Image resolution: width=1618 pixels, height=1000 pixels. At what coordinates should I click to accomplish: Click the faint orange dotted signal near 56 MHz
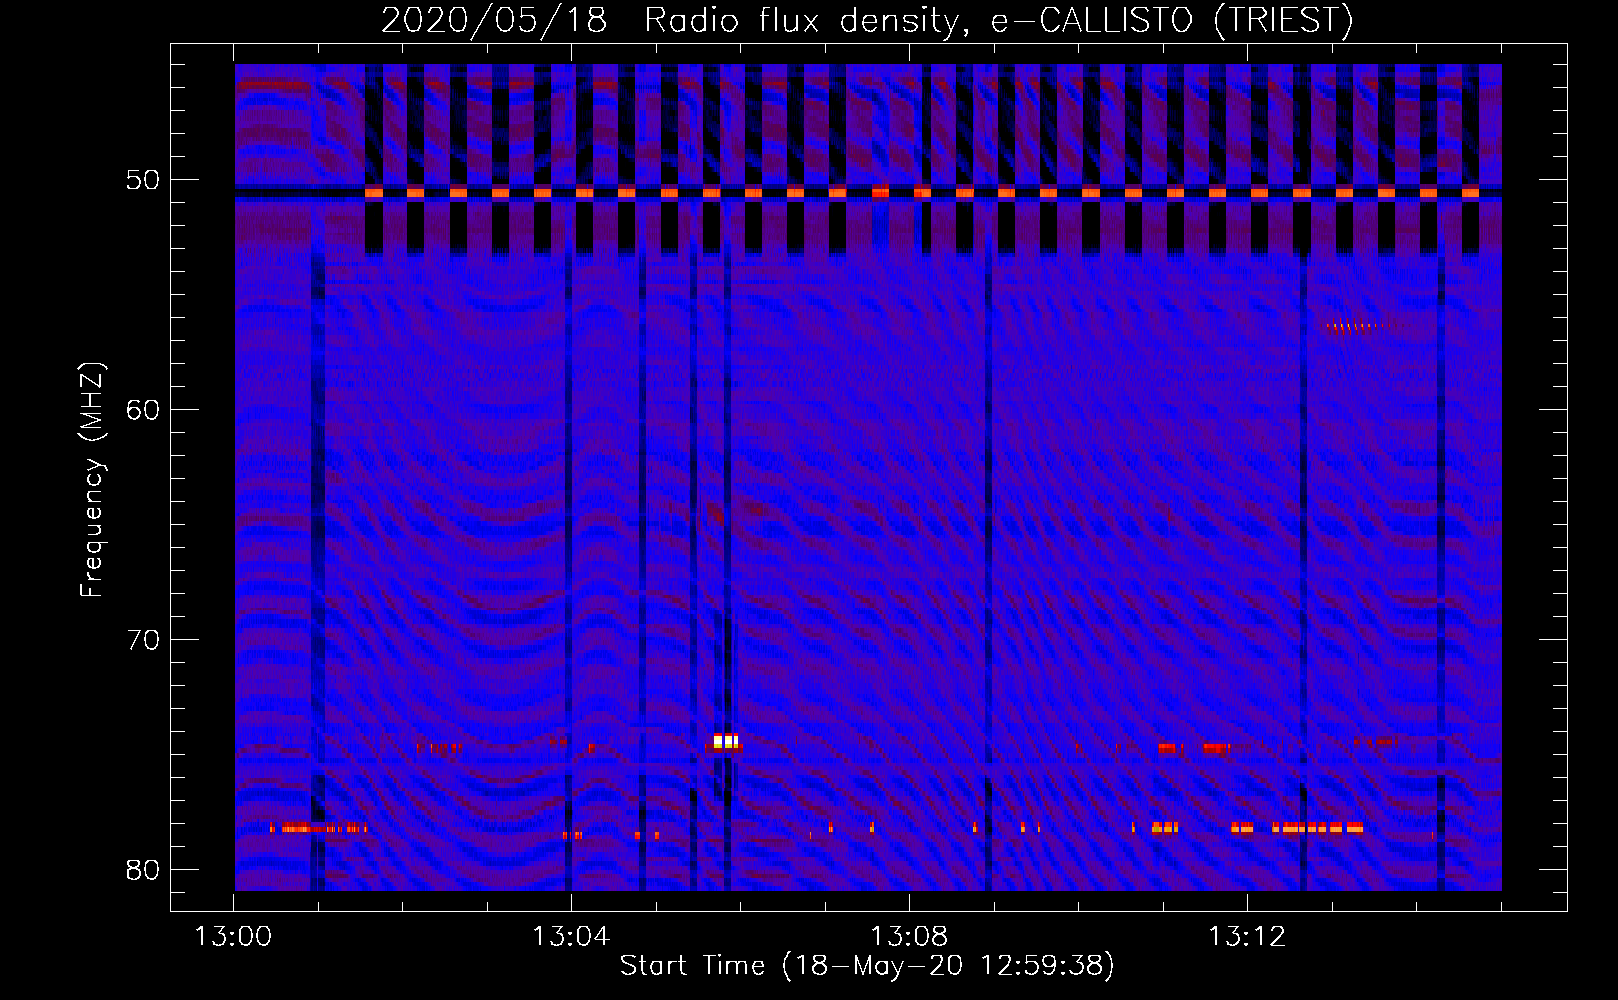(x=1358, y=326)
